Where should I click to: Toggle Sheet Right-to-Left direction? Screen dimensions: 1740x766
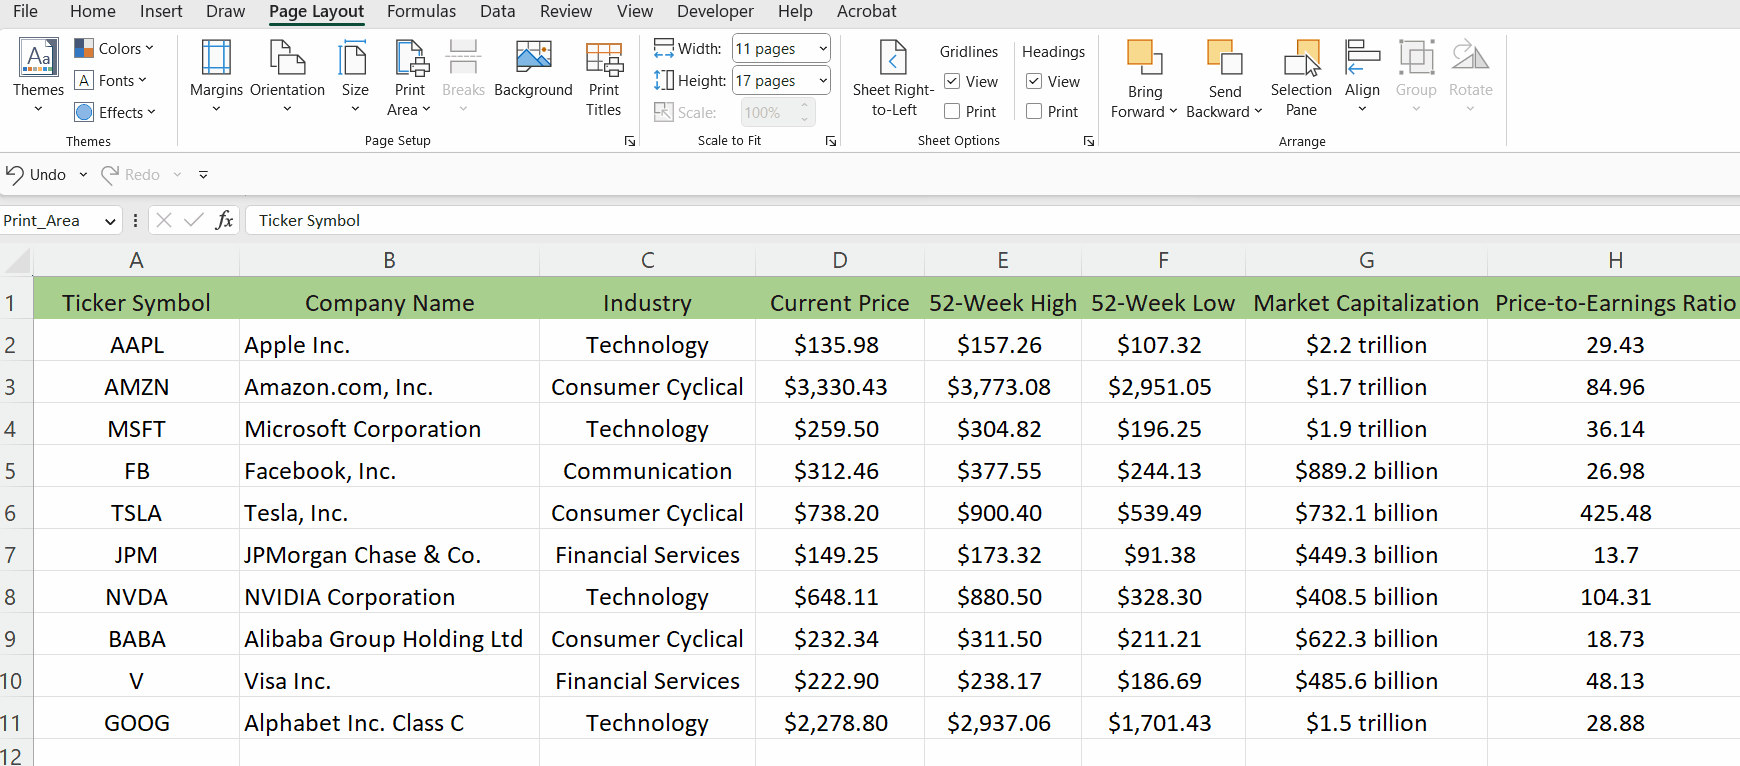click(x=893, y=78)
